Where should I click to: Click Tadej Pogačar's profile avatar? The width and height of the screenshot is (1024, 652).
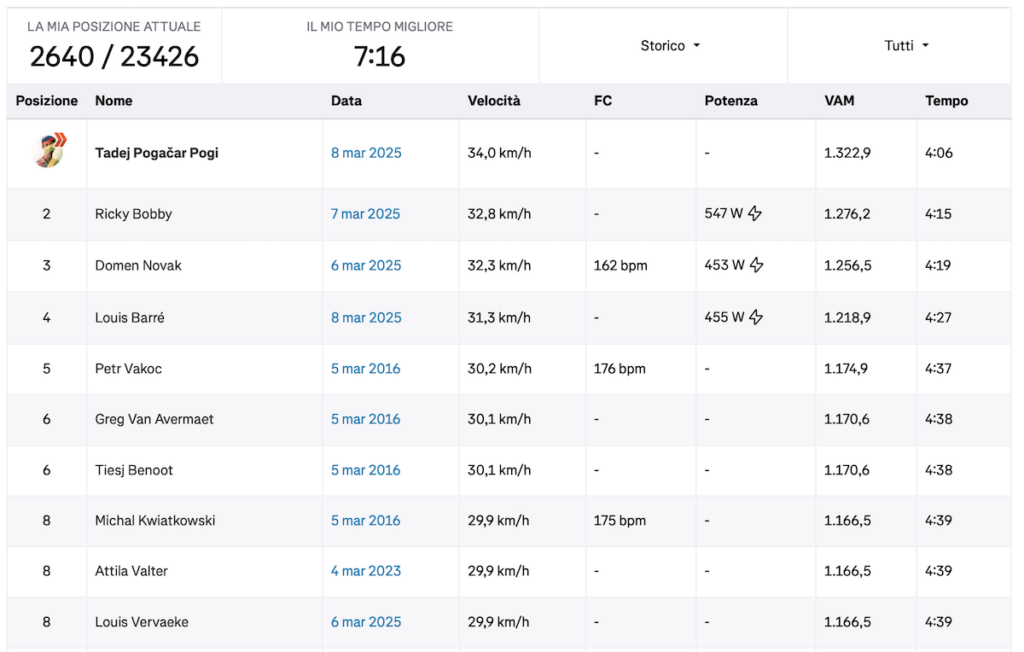coord(47,152)
